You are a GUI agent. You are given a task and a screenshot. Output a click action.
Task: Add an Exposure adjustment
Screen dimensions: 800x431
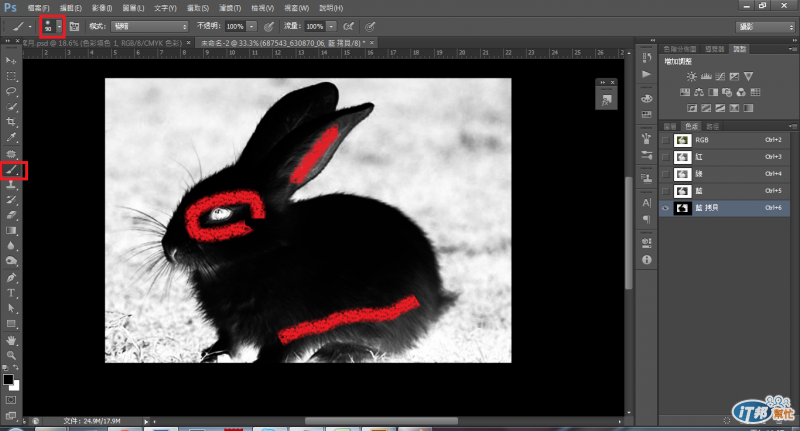734,77
